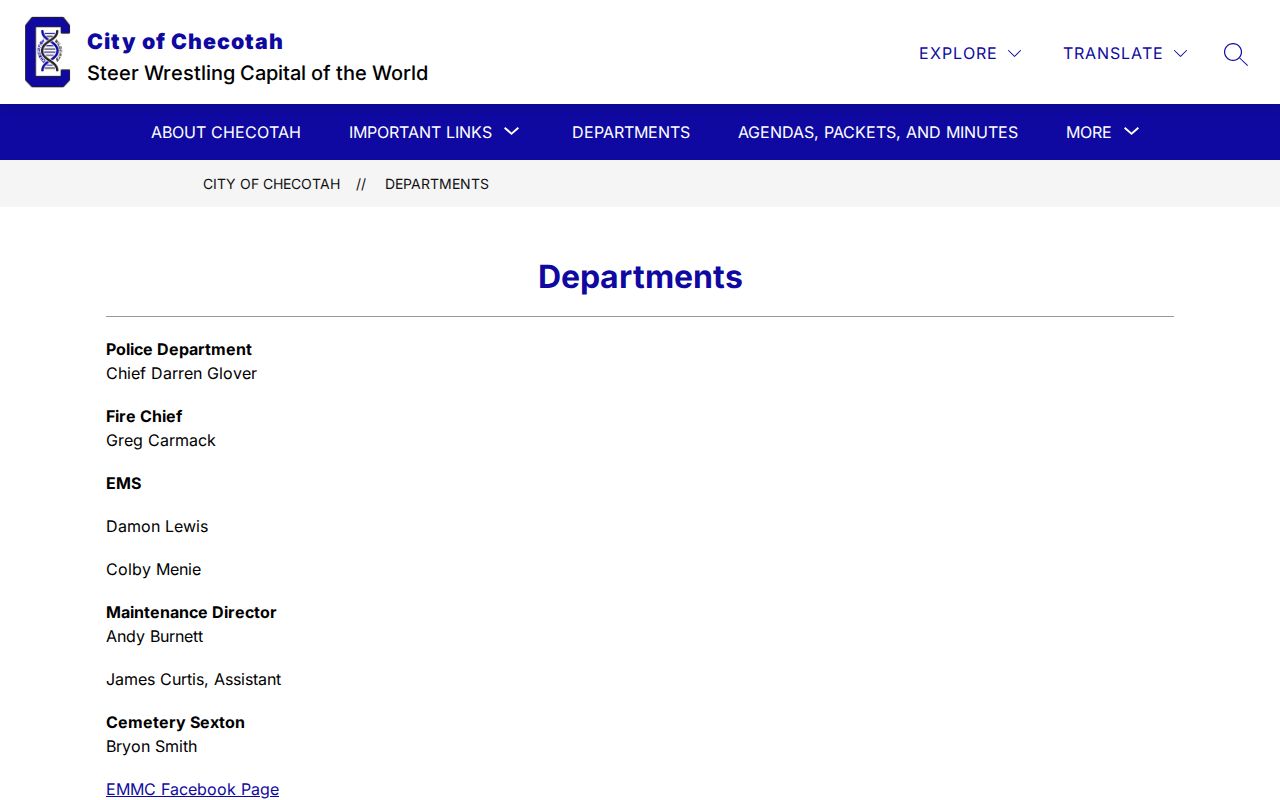This screenshot has height=800, width=1280.
Task: Click the name Bryon Smith
Action: click(152, 746)
